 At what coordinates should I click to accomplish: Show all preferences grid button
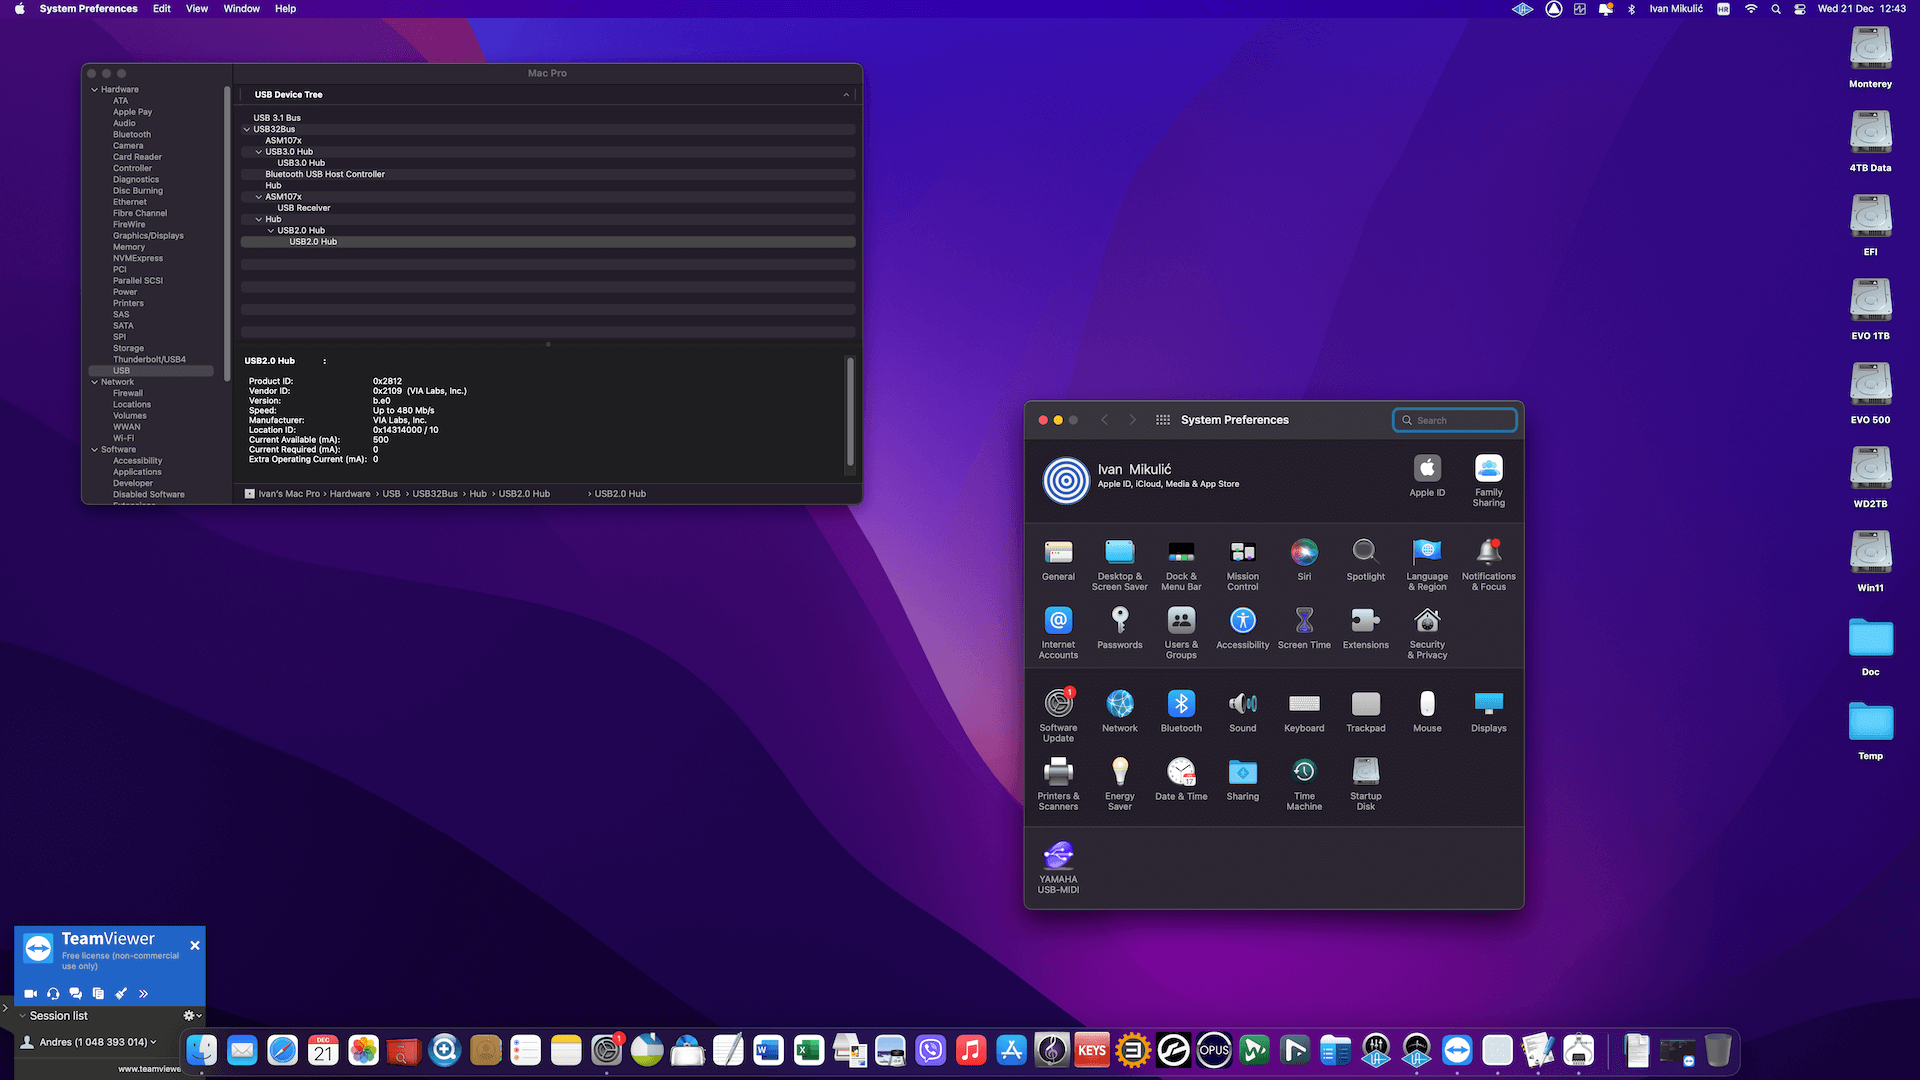coord(1163,420)
